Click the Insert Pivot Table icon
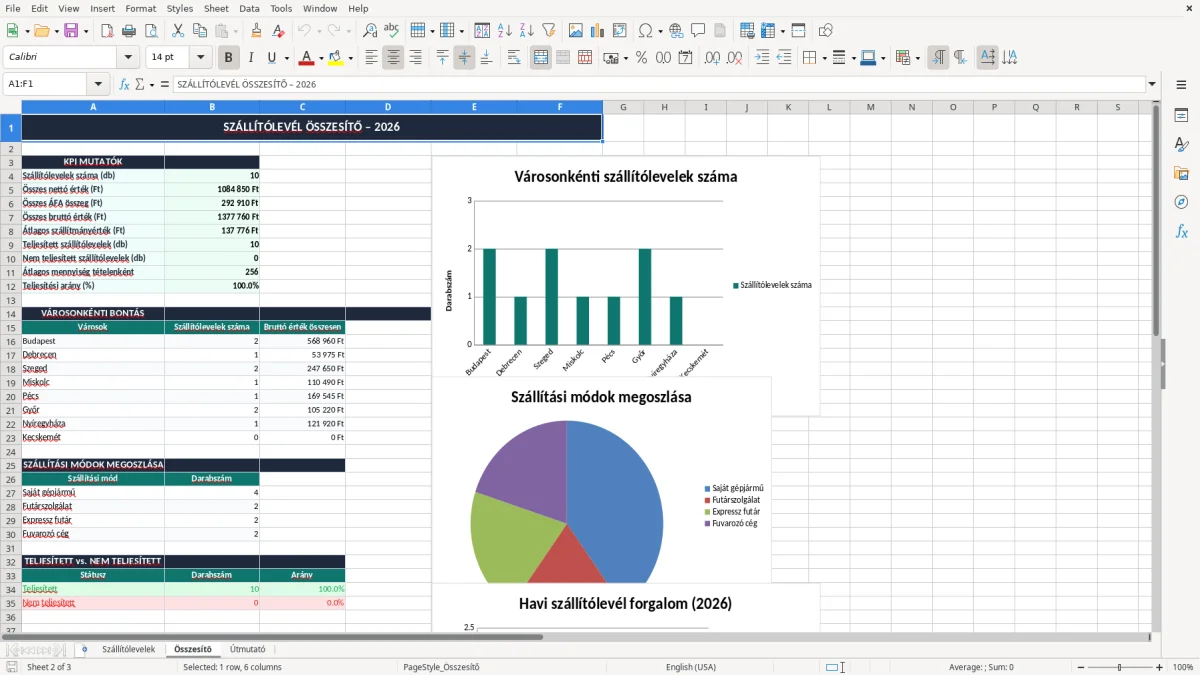Screen dimensions: 1200x675 [620, 31]
